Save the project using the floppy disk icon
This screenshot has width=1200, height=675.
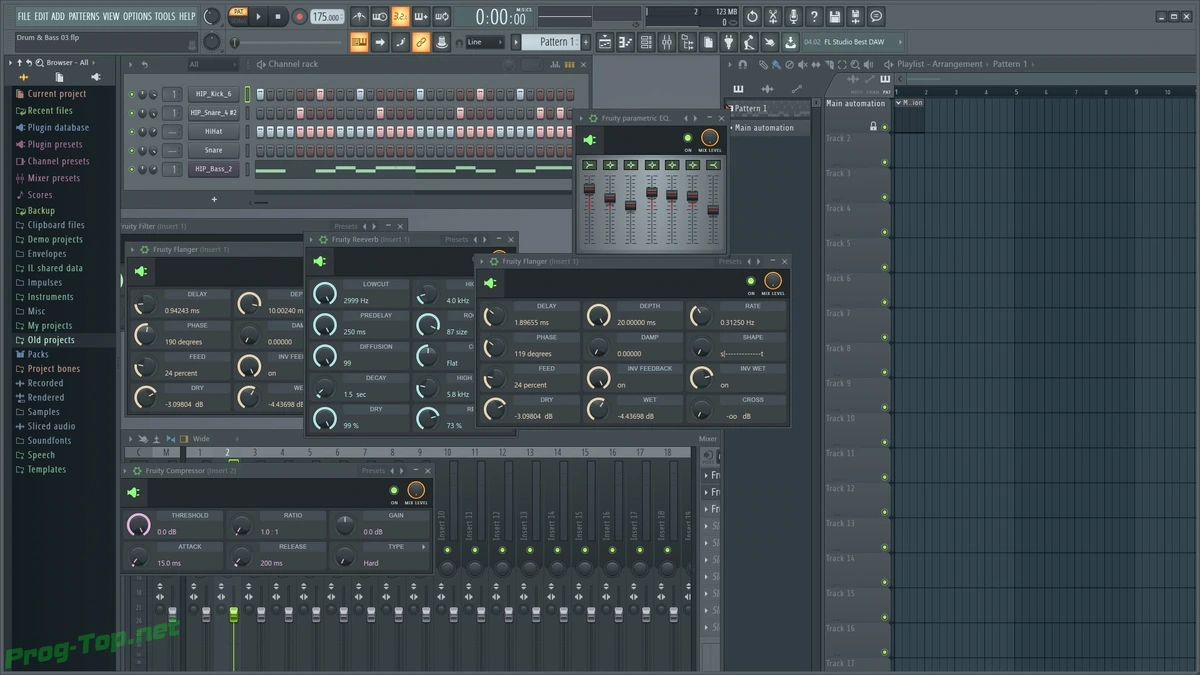point(835,17)
